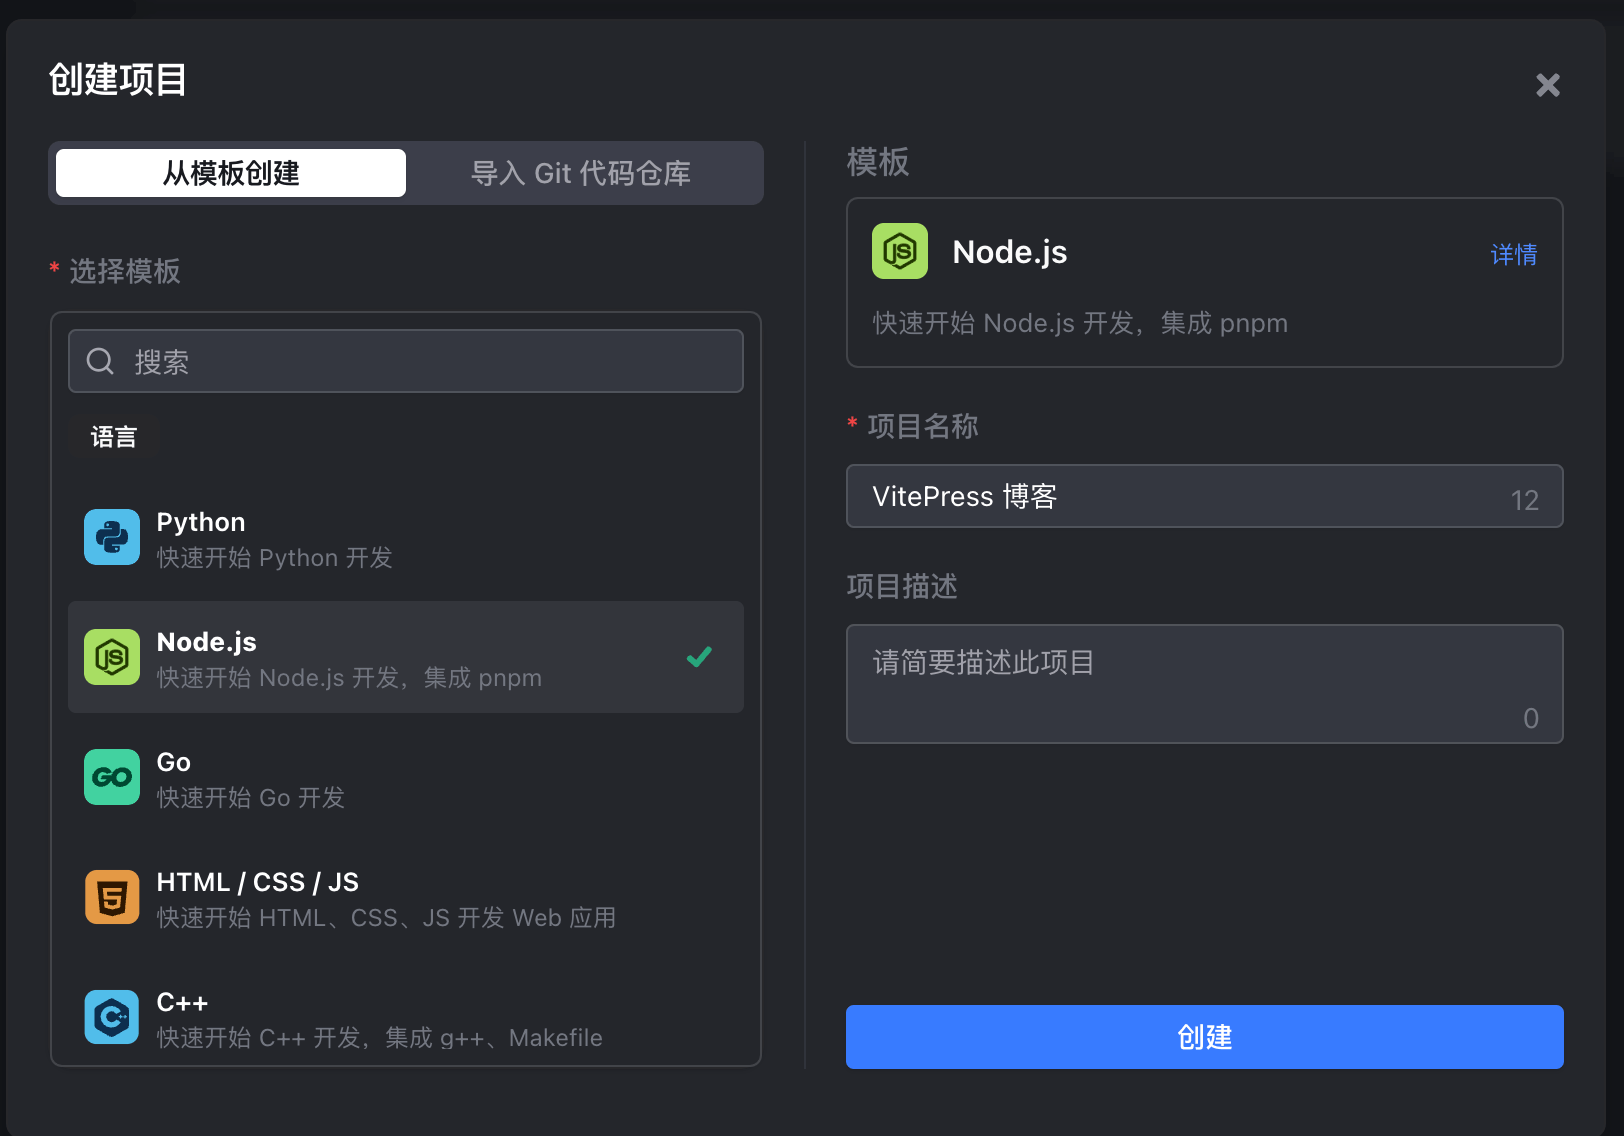Click the 项目描述 label

(902, 586)
